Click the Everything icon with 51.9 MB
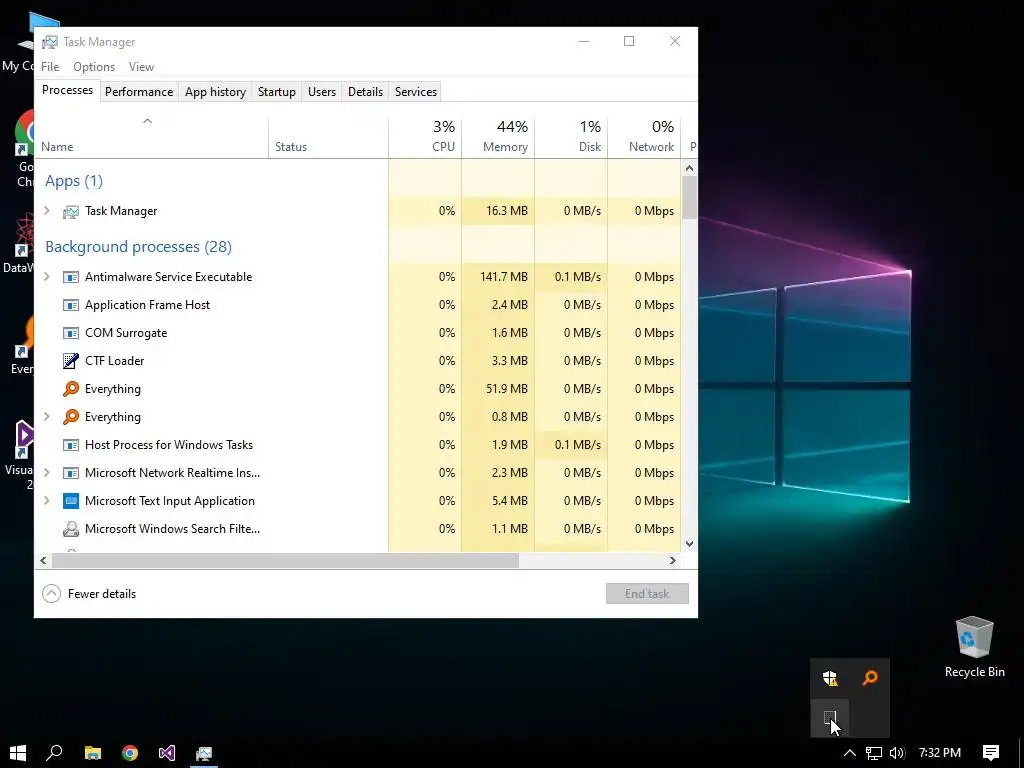Viewport: 1024px width, 768px height. tap(71, 389)
